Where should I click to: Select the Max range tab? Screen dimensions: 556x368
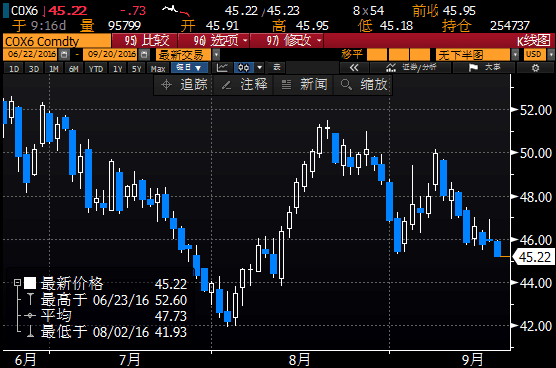(158, 68)
